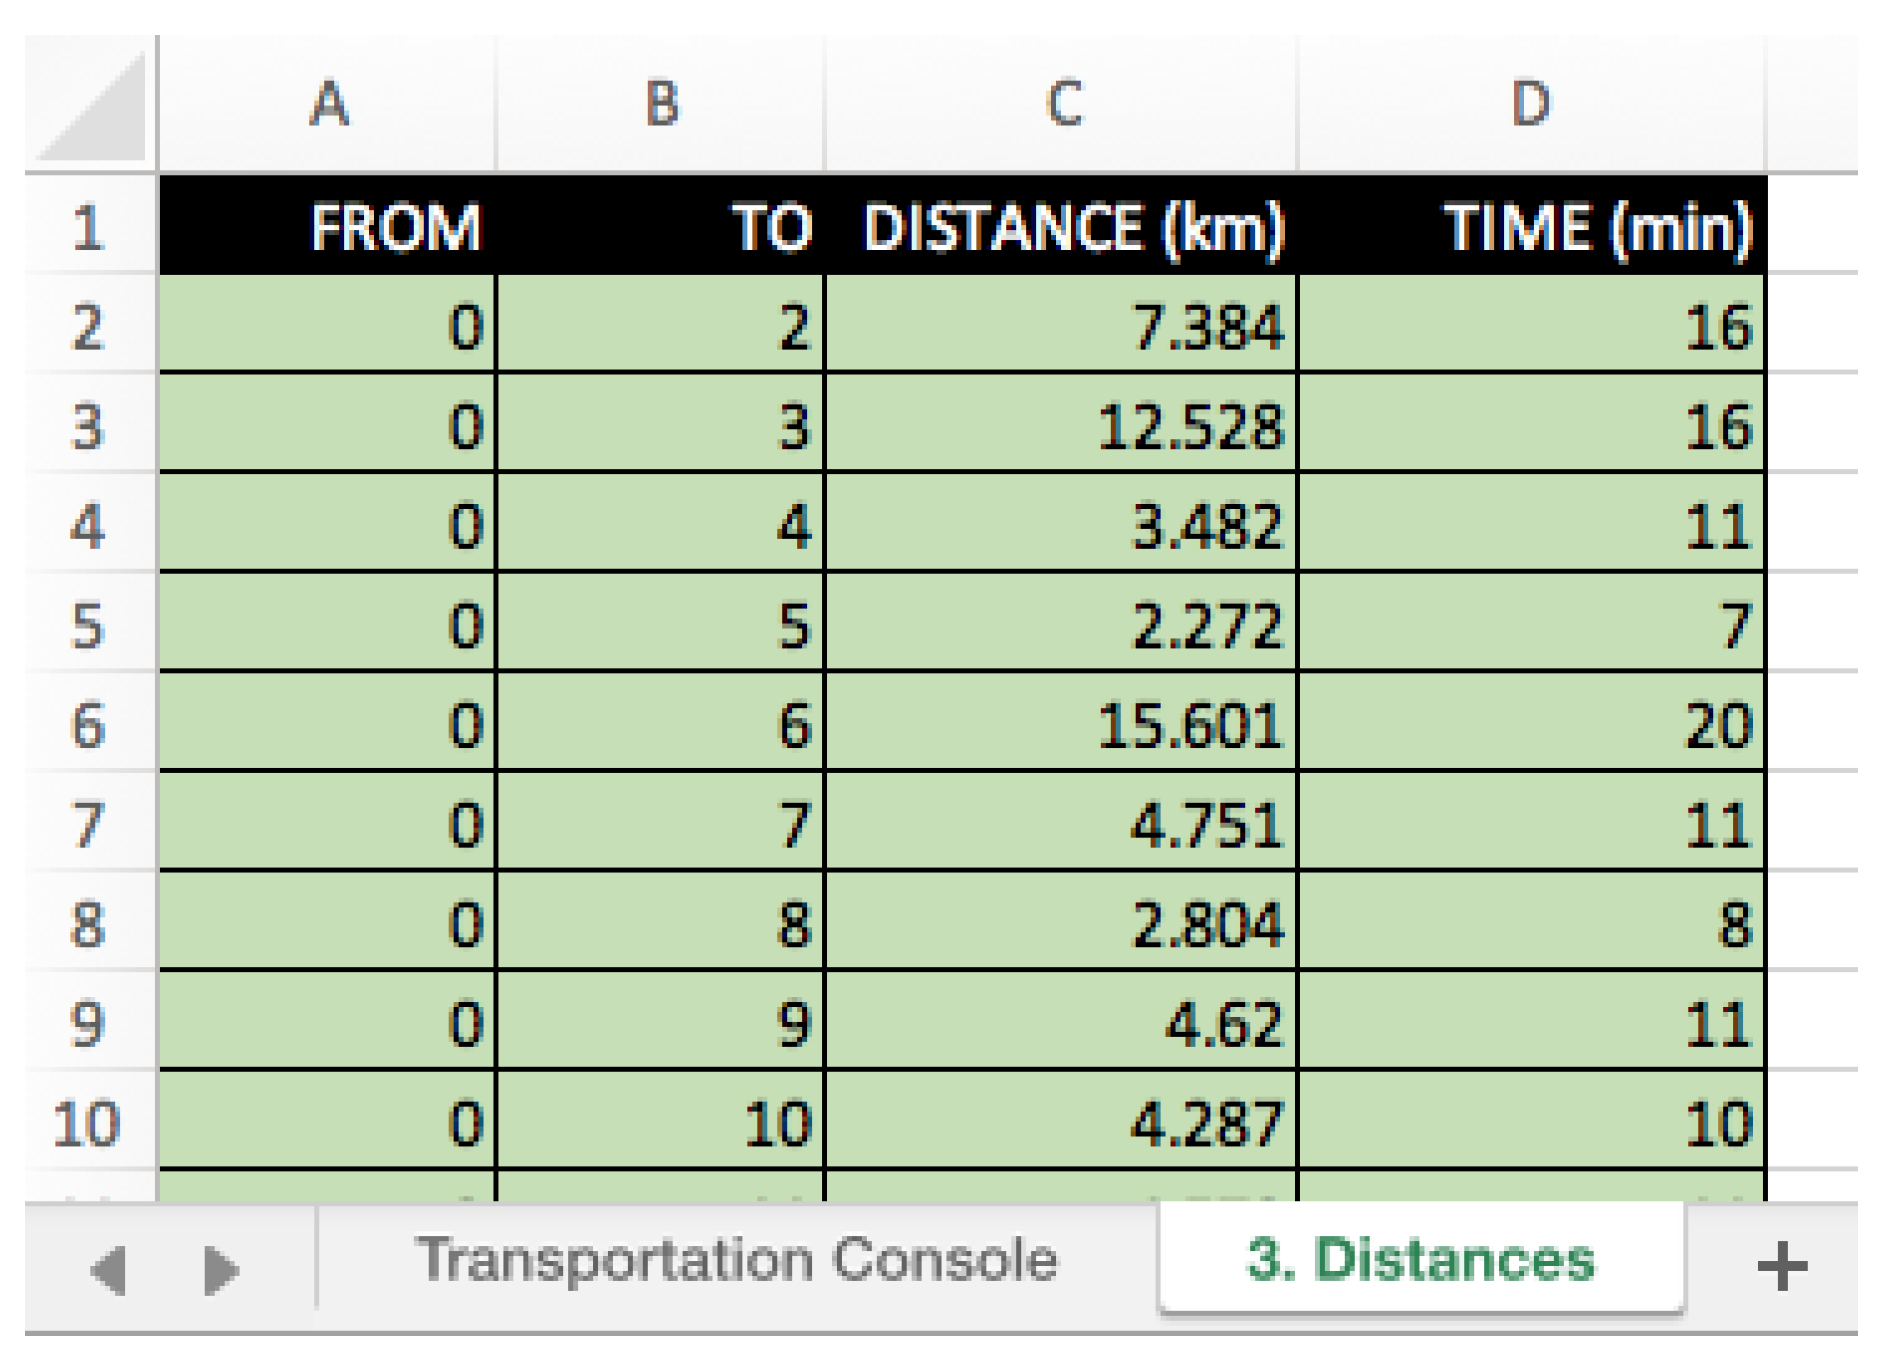
Task: Select the distance cell with 4.287
Action: pos(1062,1123)
